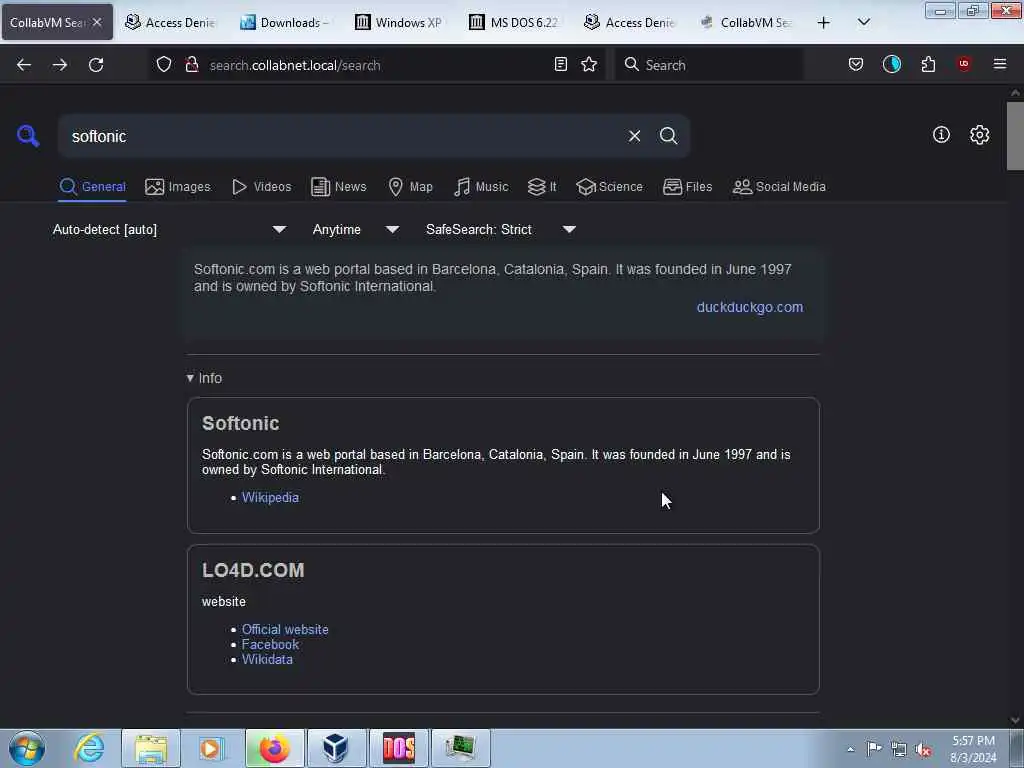Reload the current page
Screen dimensions: 1024x768
click(x=96, y=65)
